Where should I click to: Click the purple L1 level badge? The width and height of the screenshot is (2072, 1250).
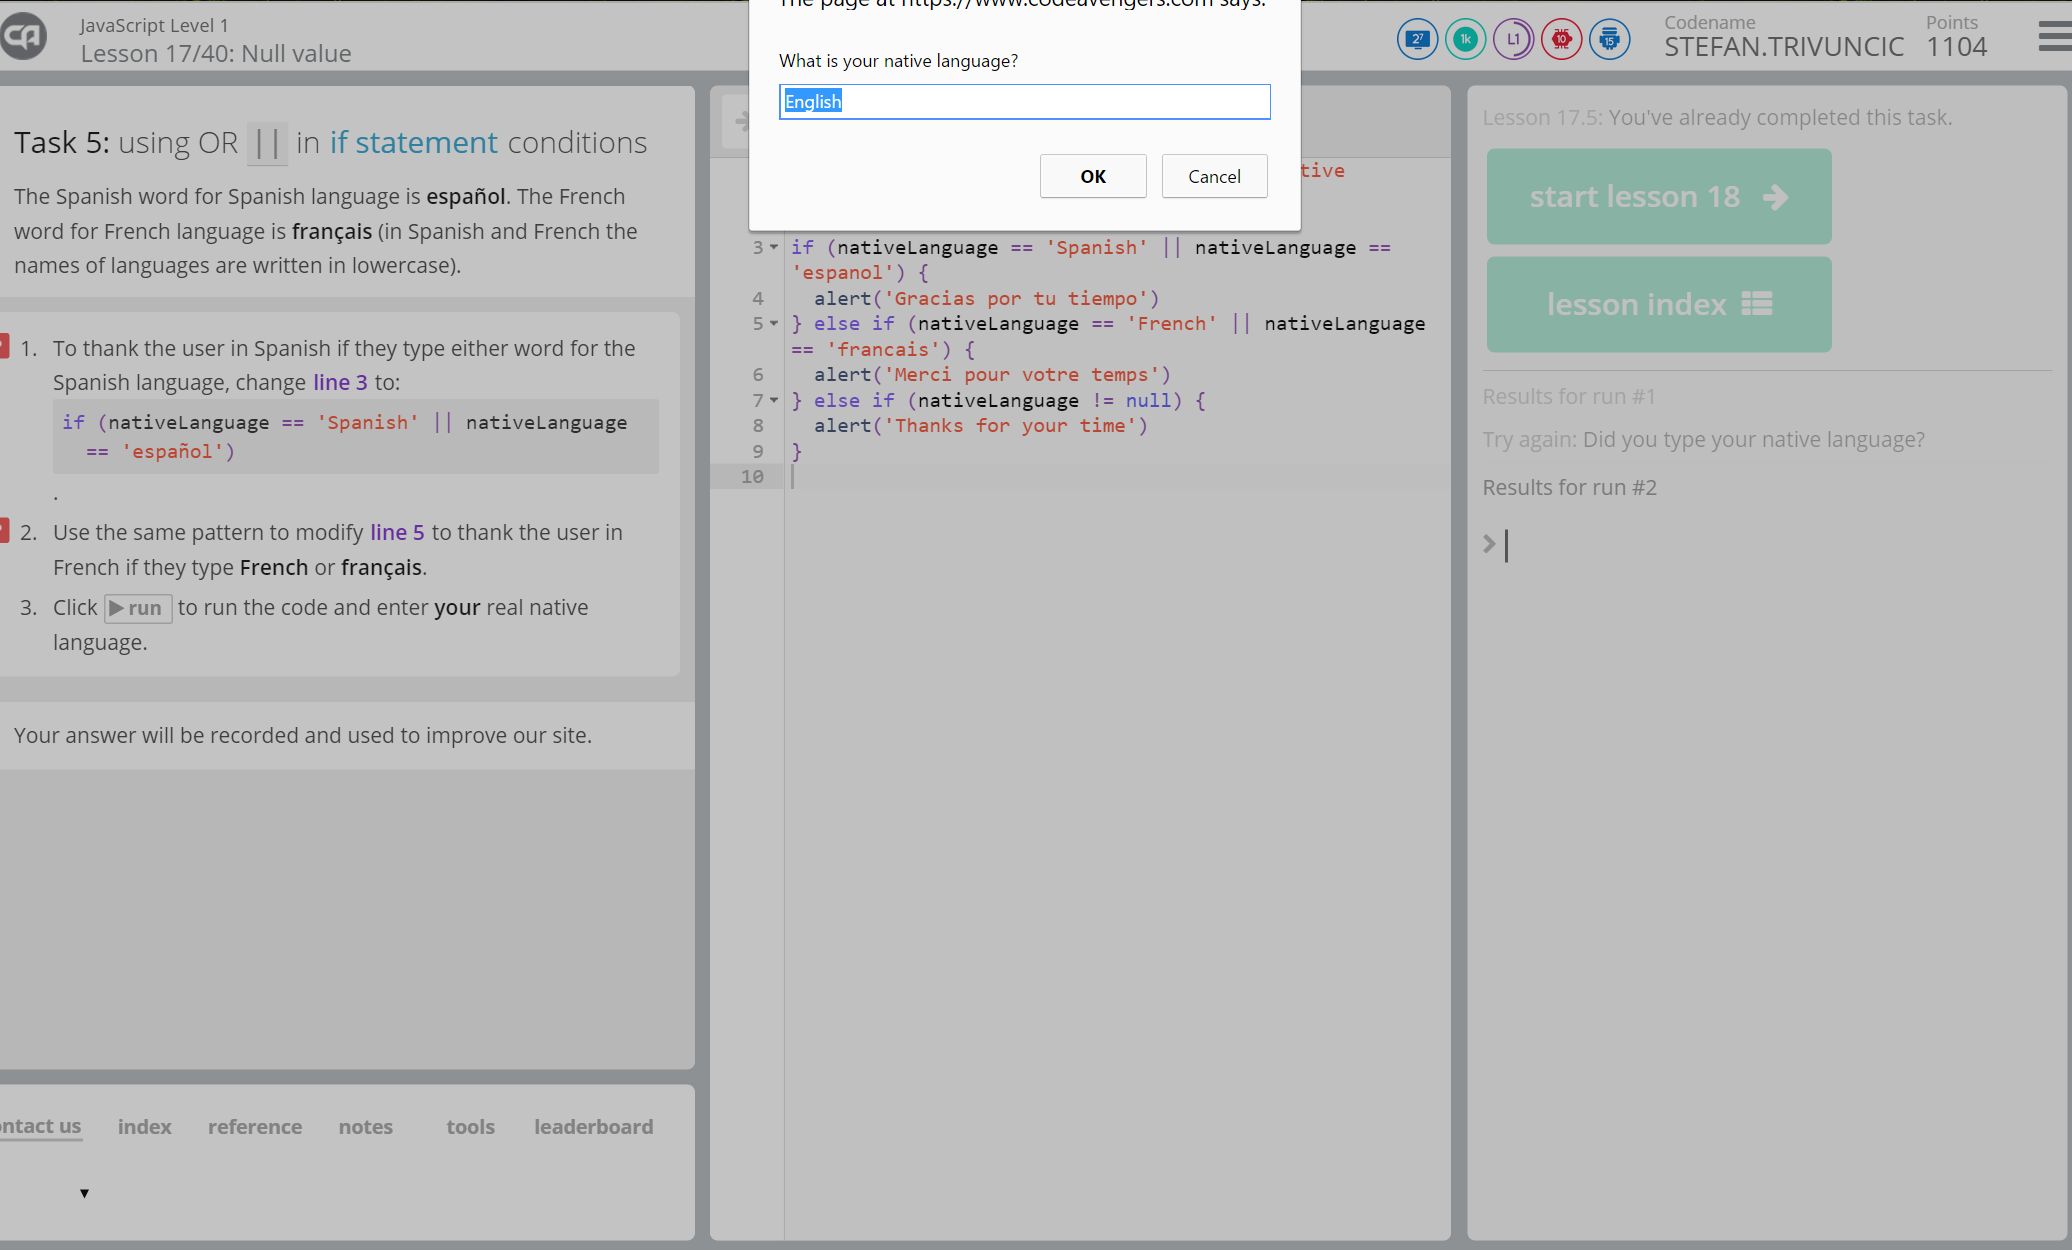[x=1513, y=40]
